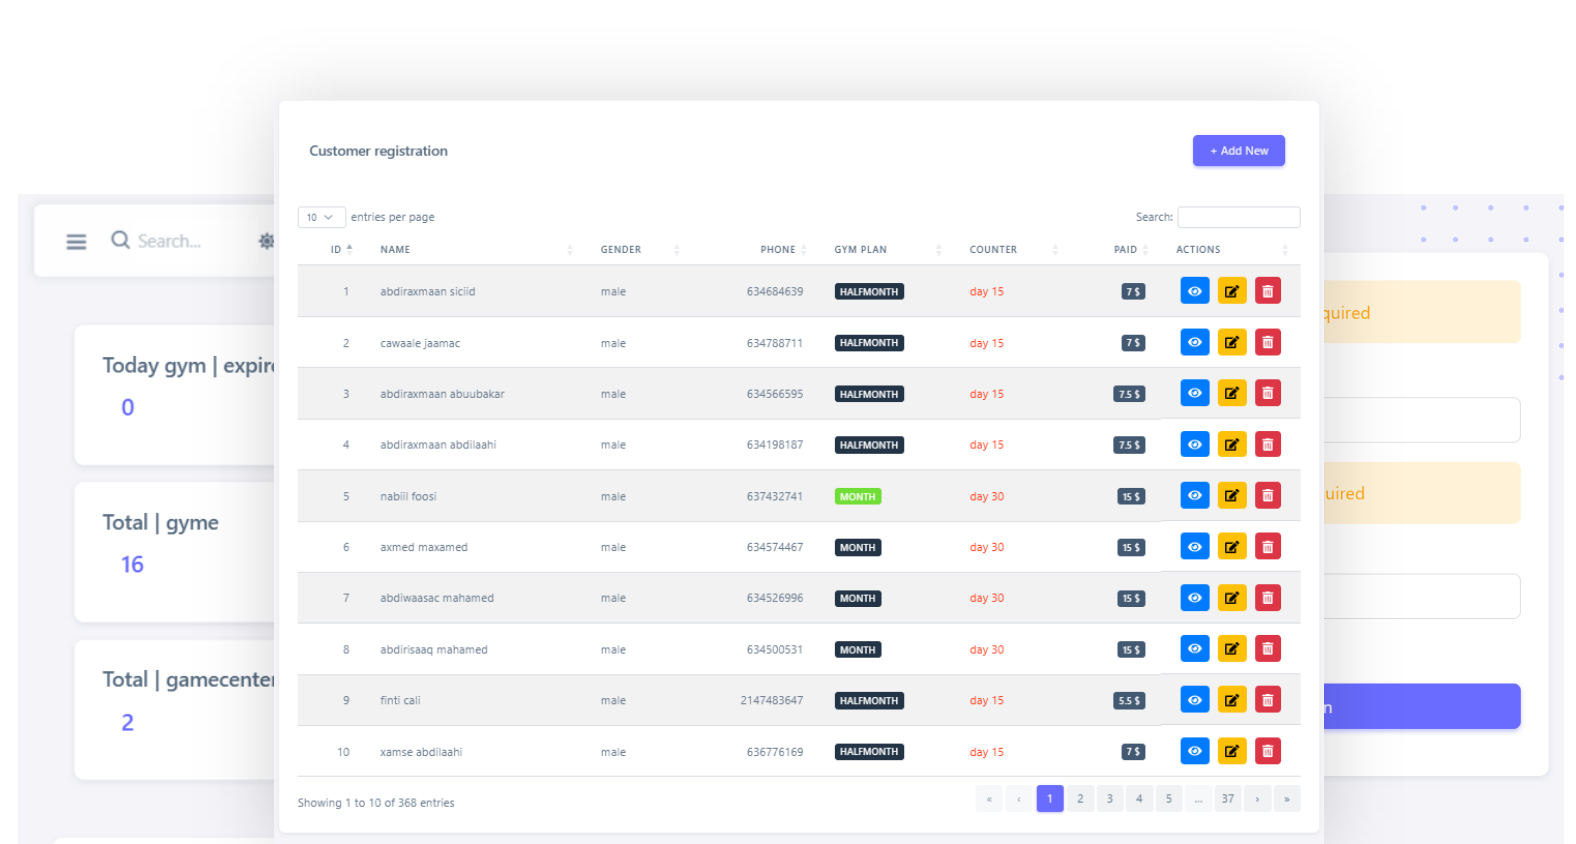This screenshot has width=1576, height=844.
Task: View details for abdiraxmaan abuubakar
Action: point(1194,393)
